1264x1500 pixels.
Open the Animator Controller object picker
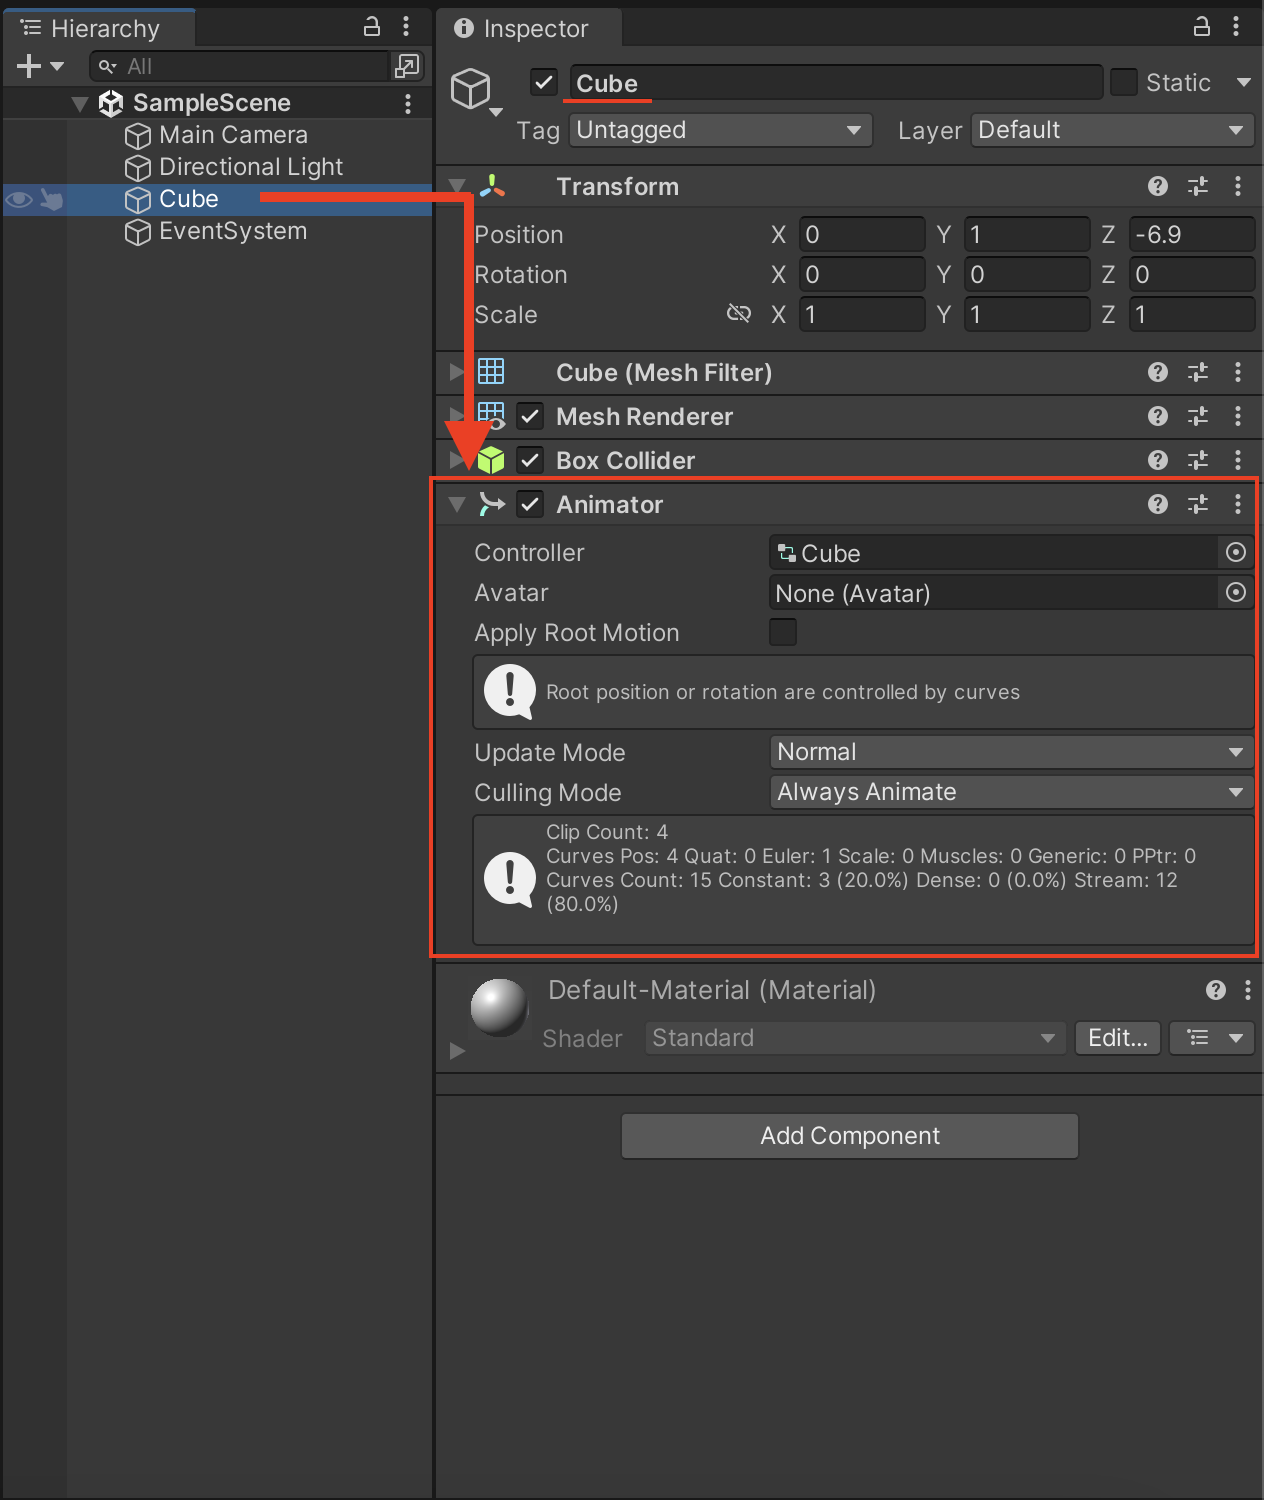tap(1236, 552)
